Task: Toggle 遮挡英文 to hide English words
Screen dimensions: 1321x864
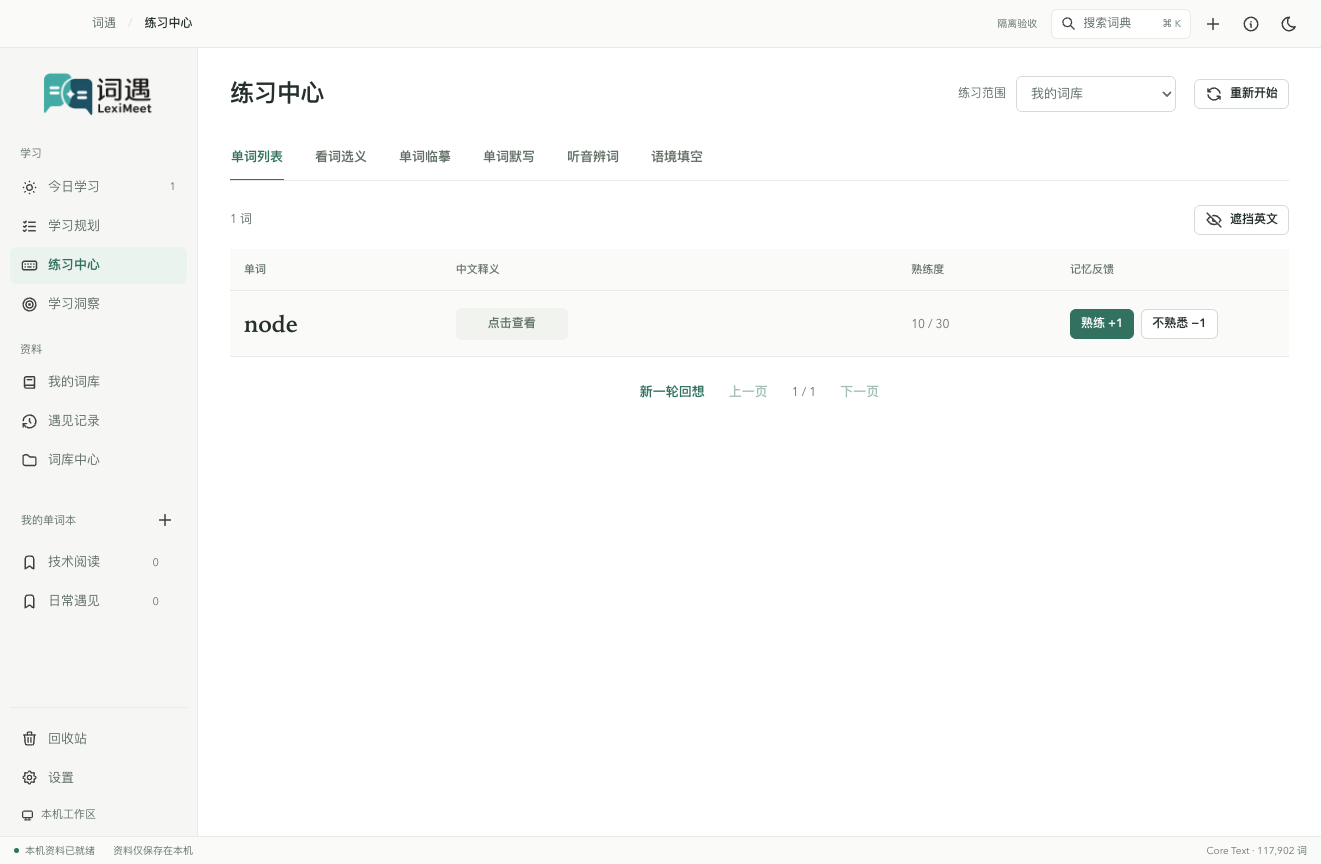Action: 1241,219
